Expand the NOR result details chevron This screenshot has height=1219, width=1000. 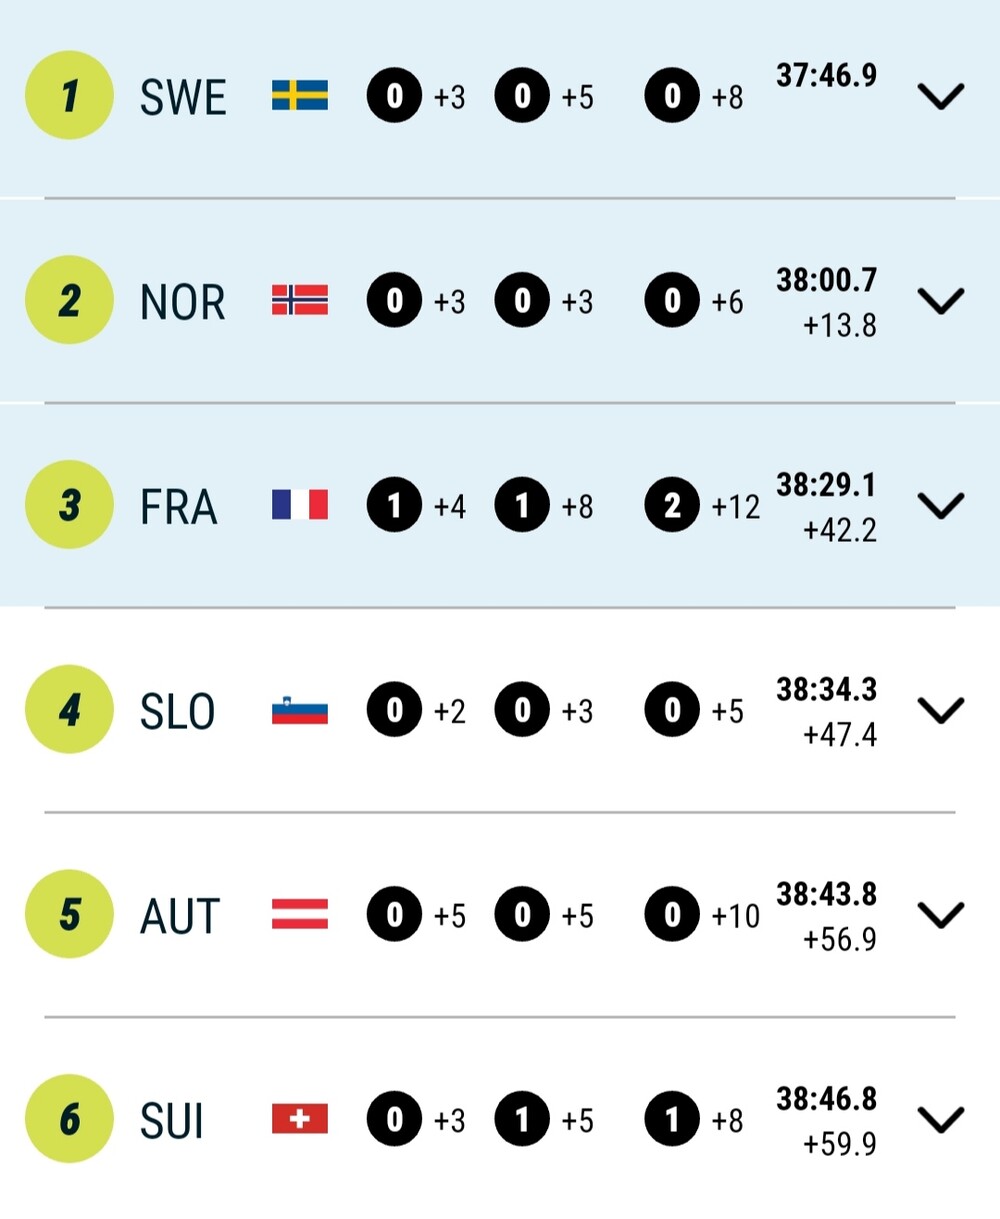tap(940, 300)
